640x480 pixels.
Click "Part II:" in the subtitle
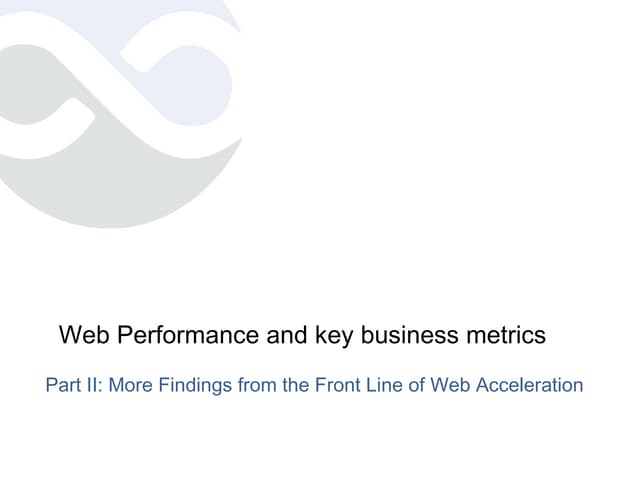coord(74,385)
